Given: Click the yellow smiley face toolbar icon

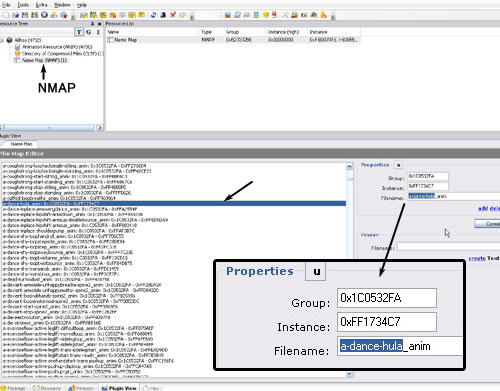Looking at the screenshot, I should tap(266, 15).
